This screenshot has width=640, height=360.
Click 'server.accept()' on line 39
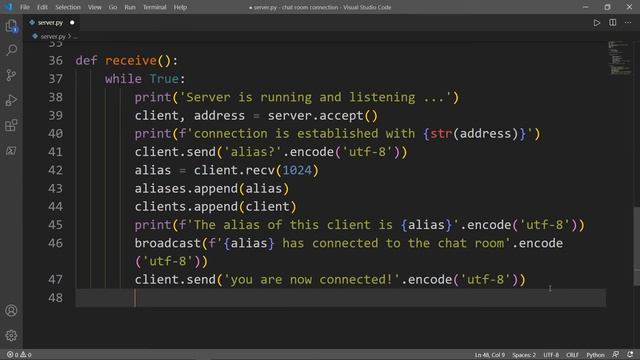tap(323, 116)
